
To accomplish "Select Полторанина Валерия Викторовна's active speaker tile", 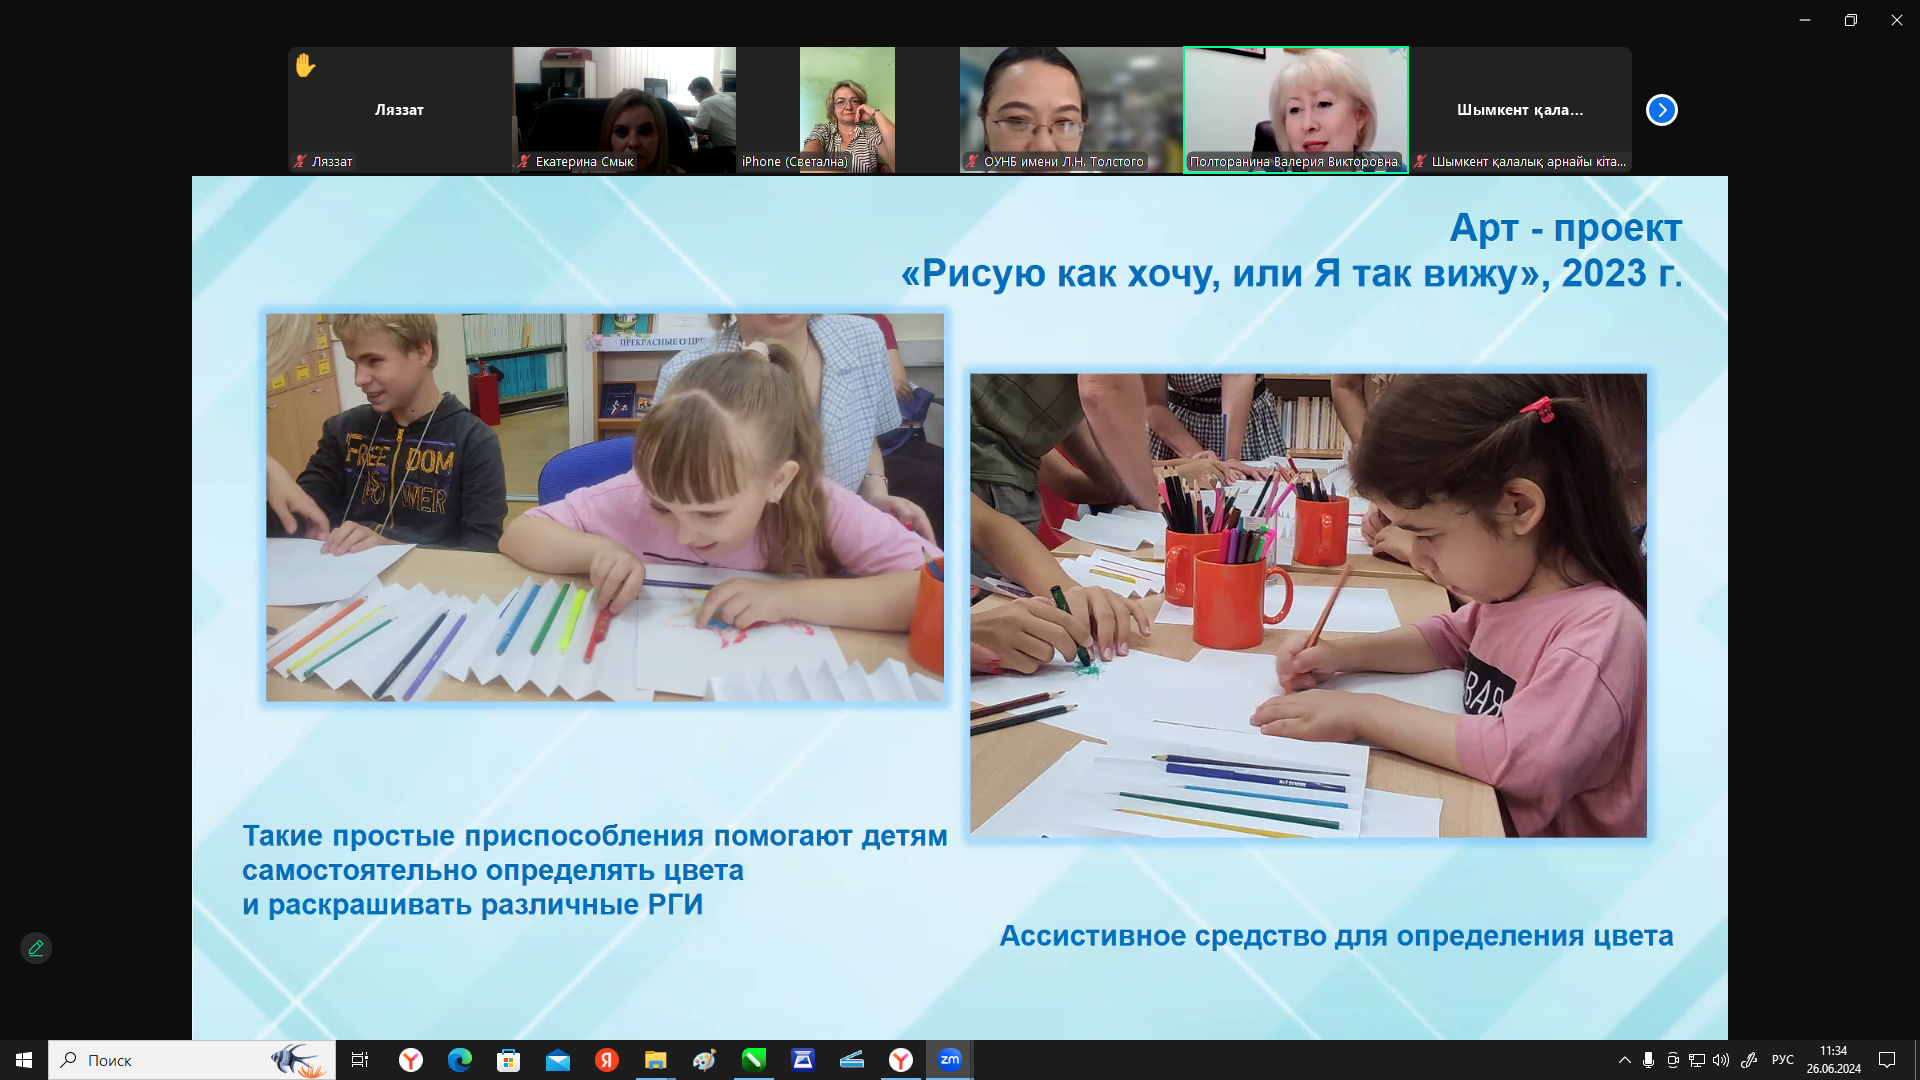I will tap(1295, 110).
